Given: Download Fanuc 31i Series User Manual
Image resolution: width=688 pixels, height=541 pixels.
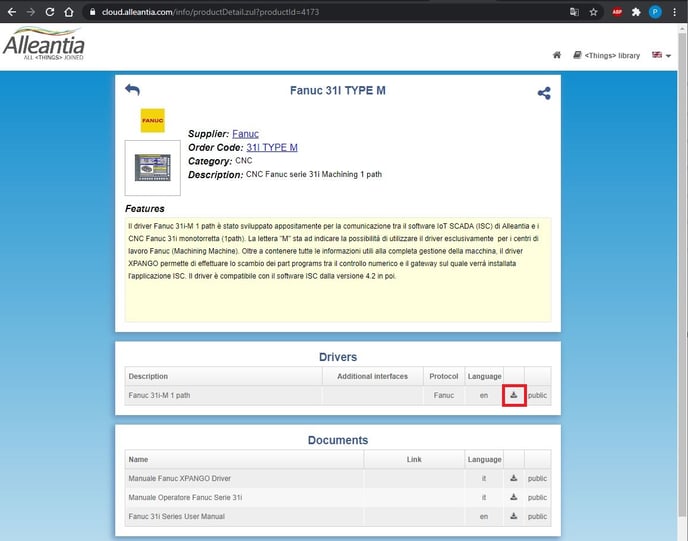Looking at the screenshot, I should tap(514, 516).
